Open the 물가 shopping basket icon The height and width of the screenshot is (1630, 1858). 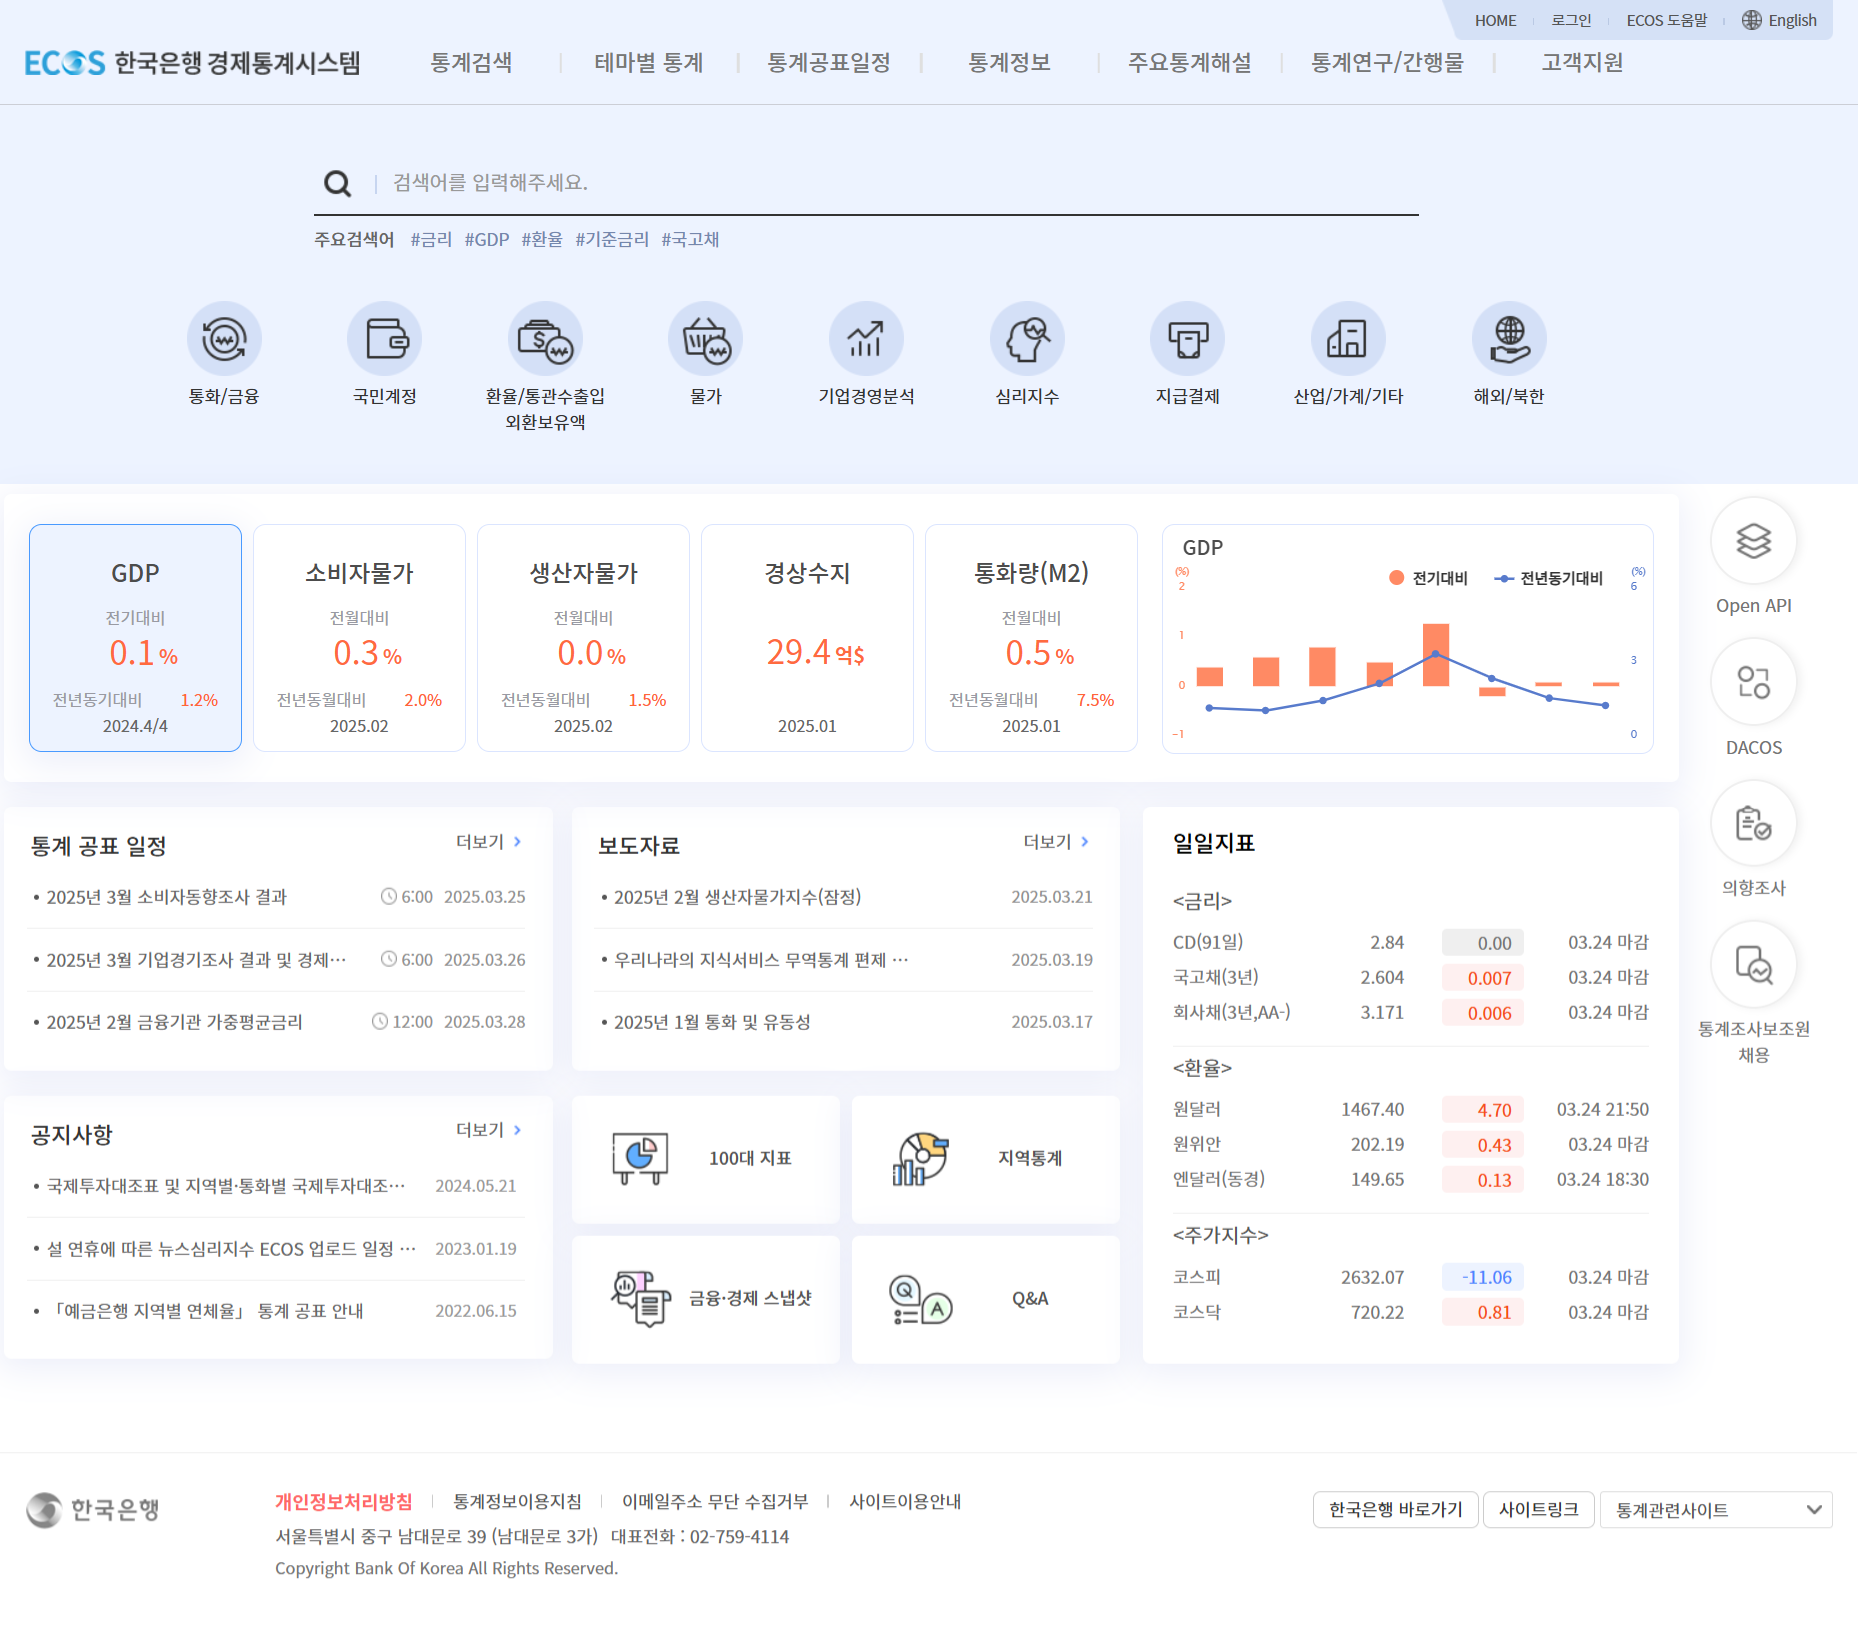pyautogui.click(x=705, y=340)
